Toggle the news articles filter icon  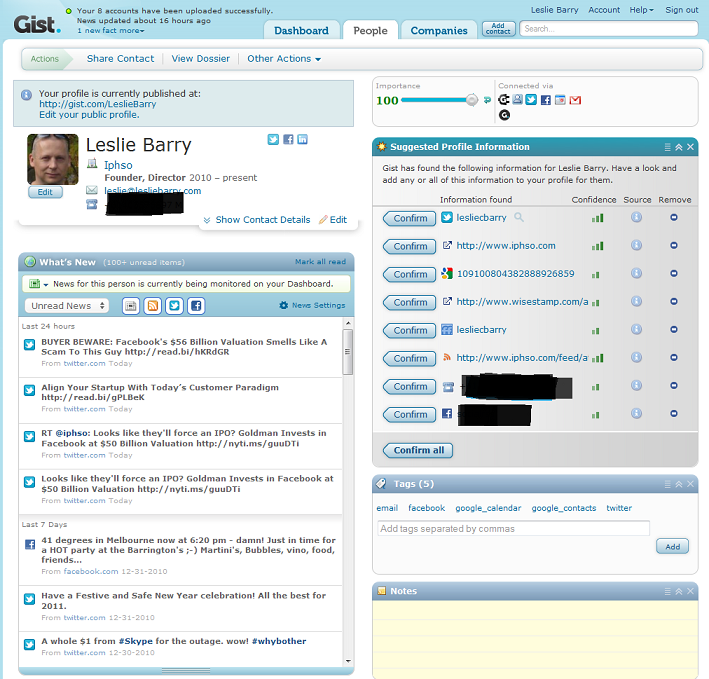[x=131, y=306]
